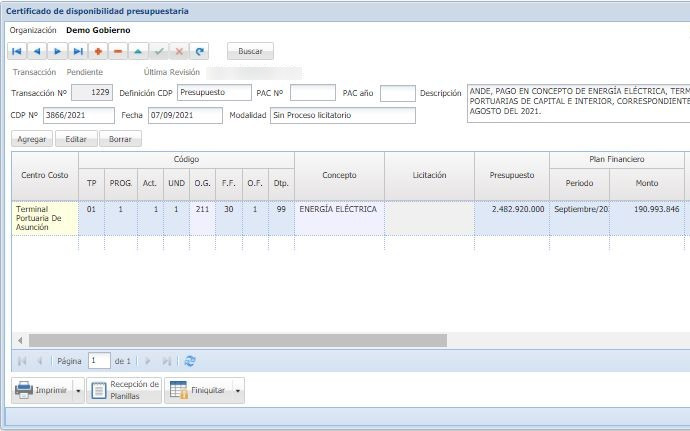
Task: Click the PAC Nº field
Action: [x=313, y=93]
